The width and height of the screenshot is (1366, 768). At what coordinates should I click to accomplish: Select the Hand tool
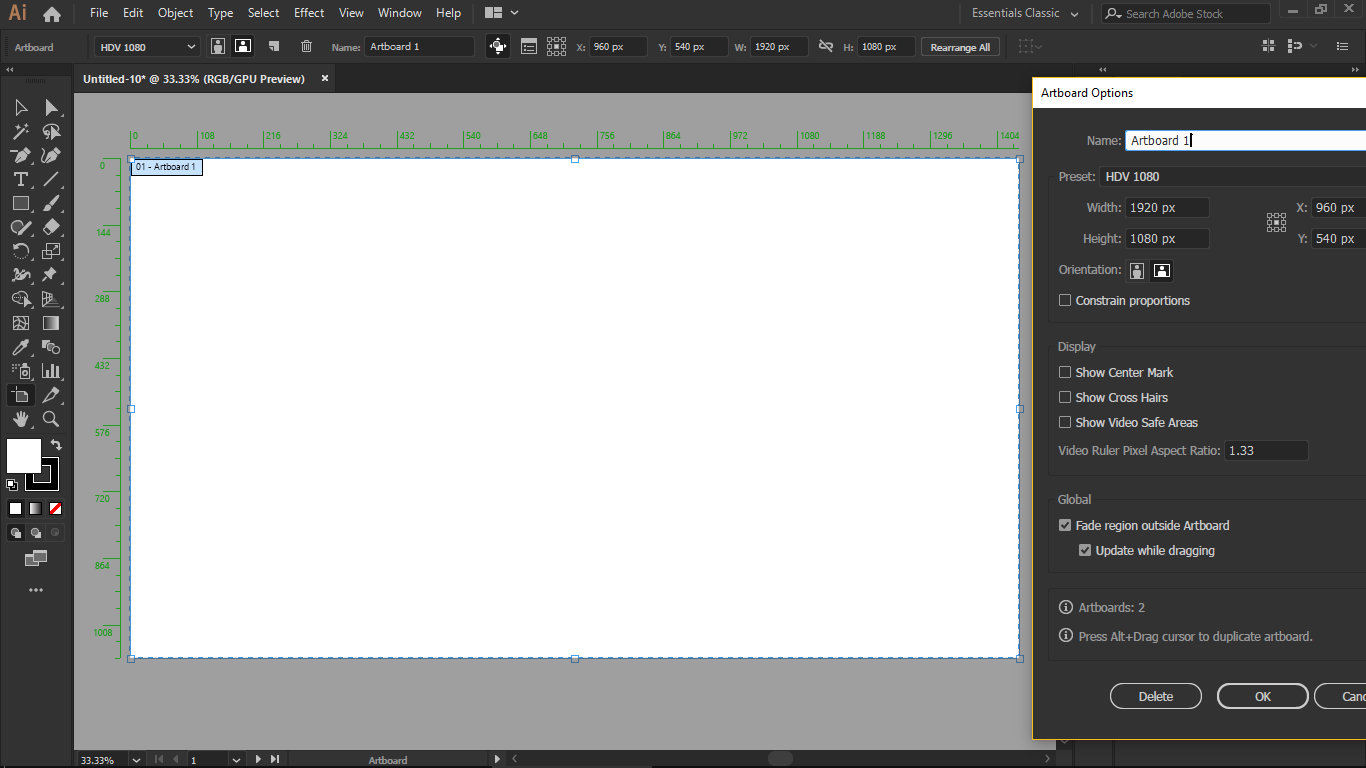[21, 419]
